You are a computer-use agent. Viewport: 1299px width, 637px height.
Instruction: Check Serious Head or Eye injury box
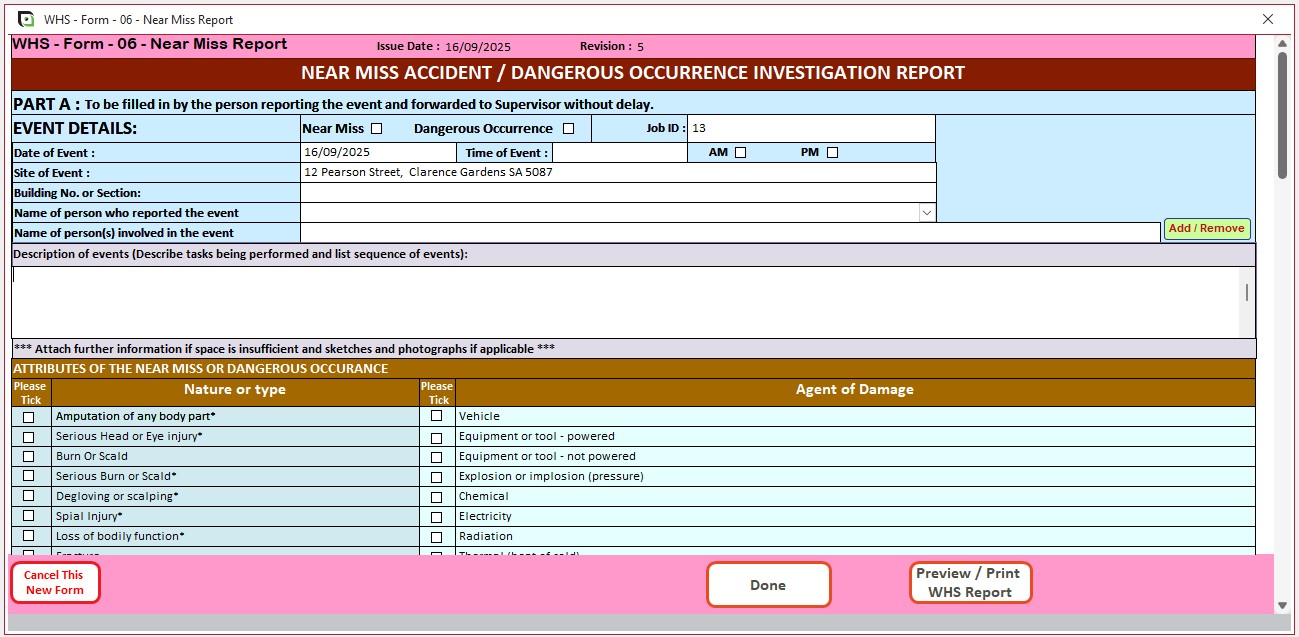[28, 436]
